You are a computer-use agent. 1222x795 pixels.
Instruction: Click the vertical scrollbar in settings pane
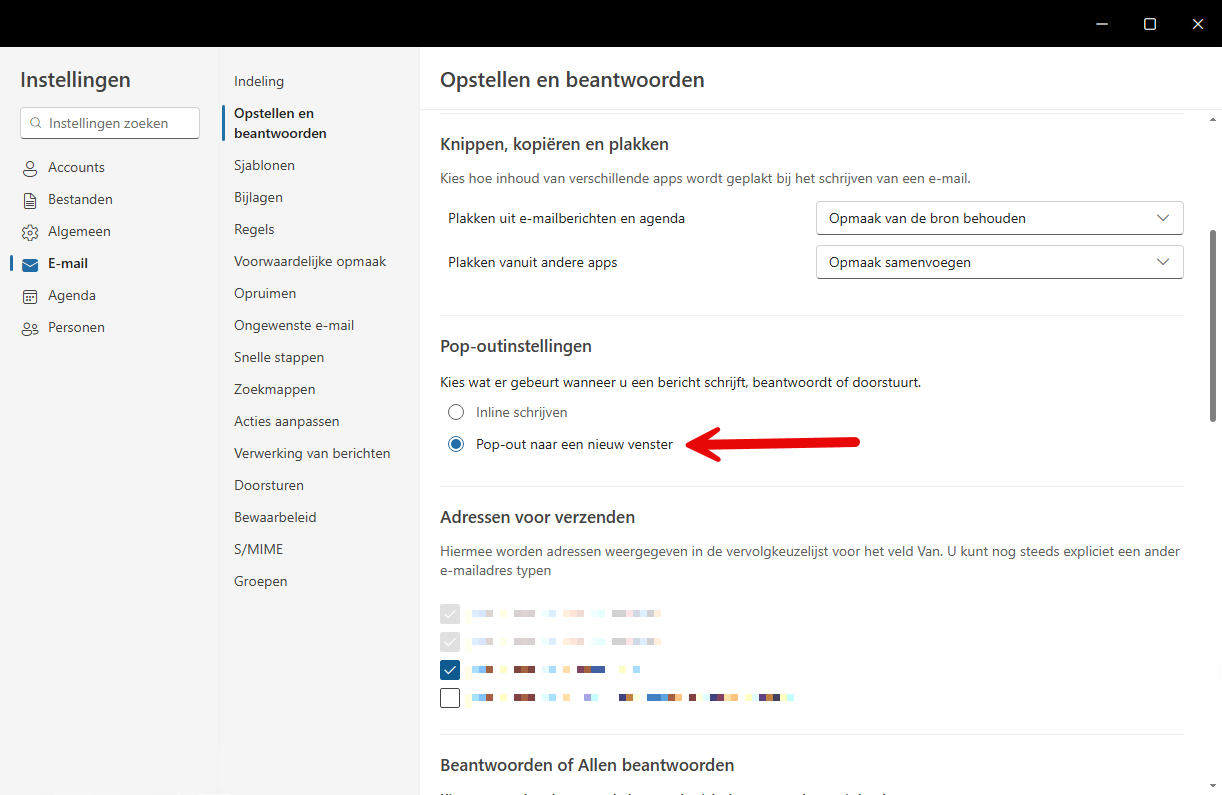coord(1214,325)
